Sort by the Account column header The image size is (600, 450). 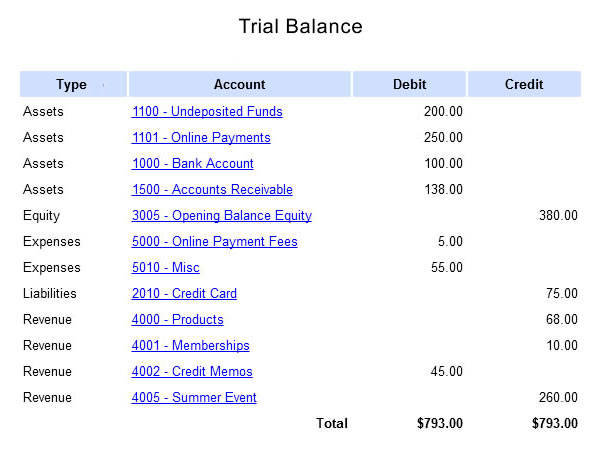tap(240, 84)
